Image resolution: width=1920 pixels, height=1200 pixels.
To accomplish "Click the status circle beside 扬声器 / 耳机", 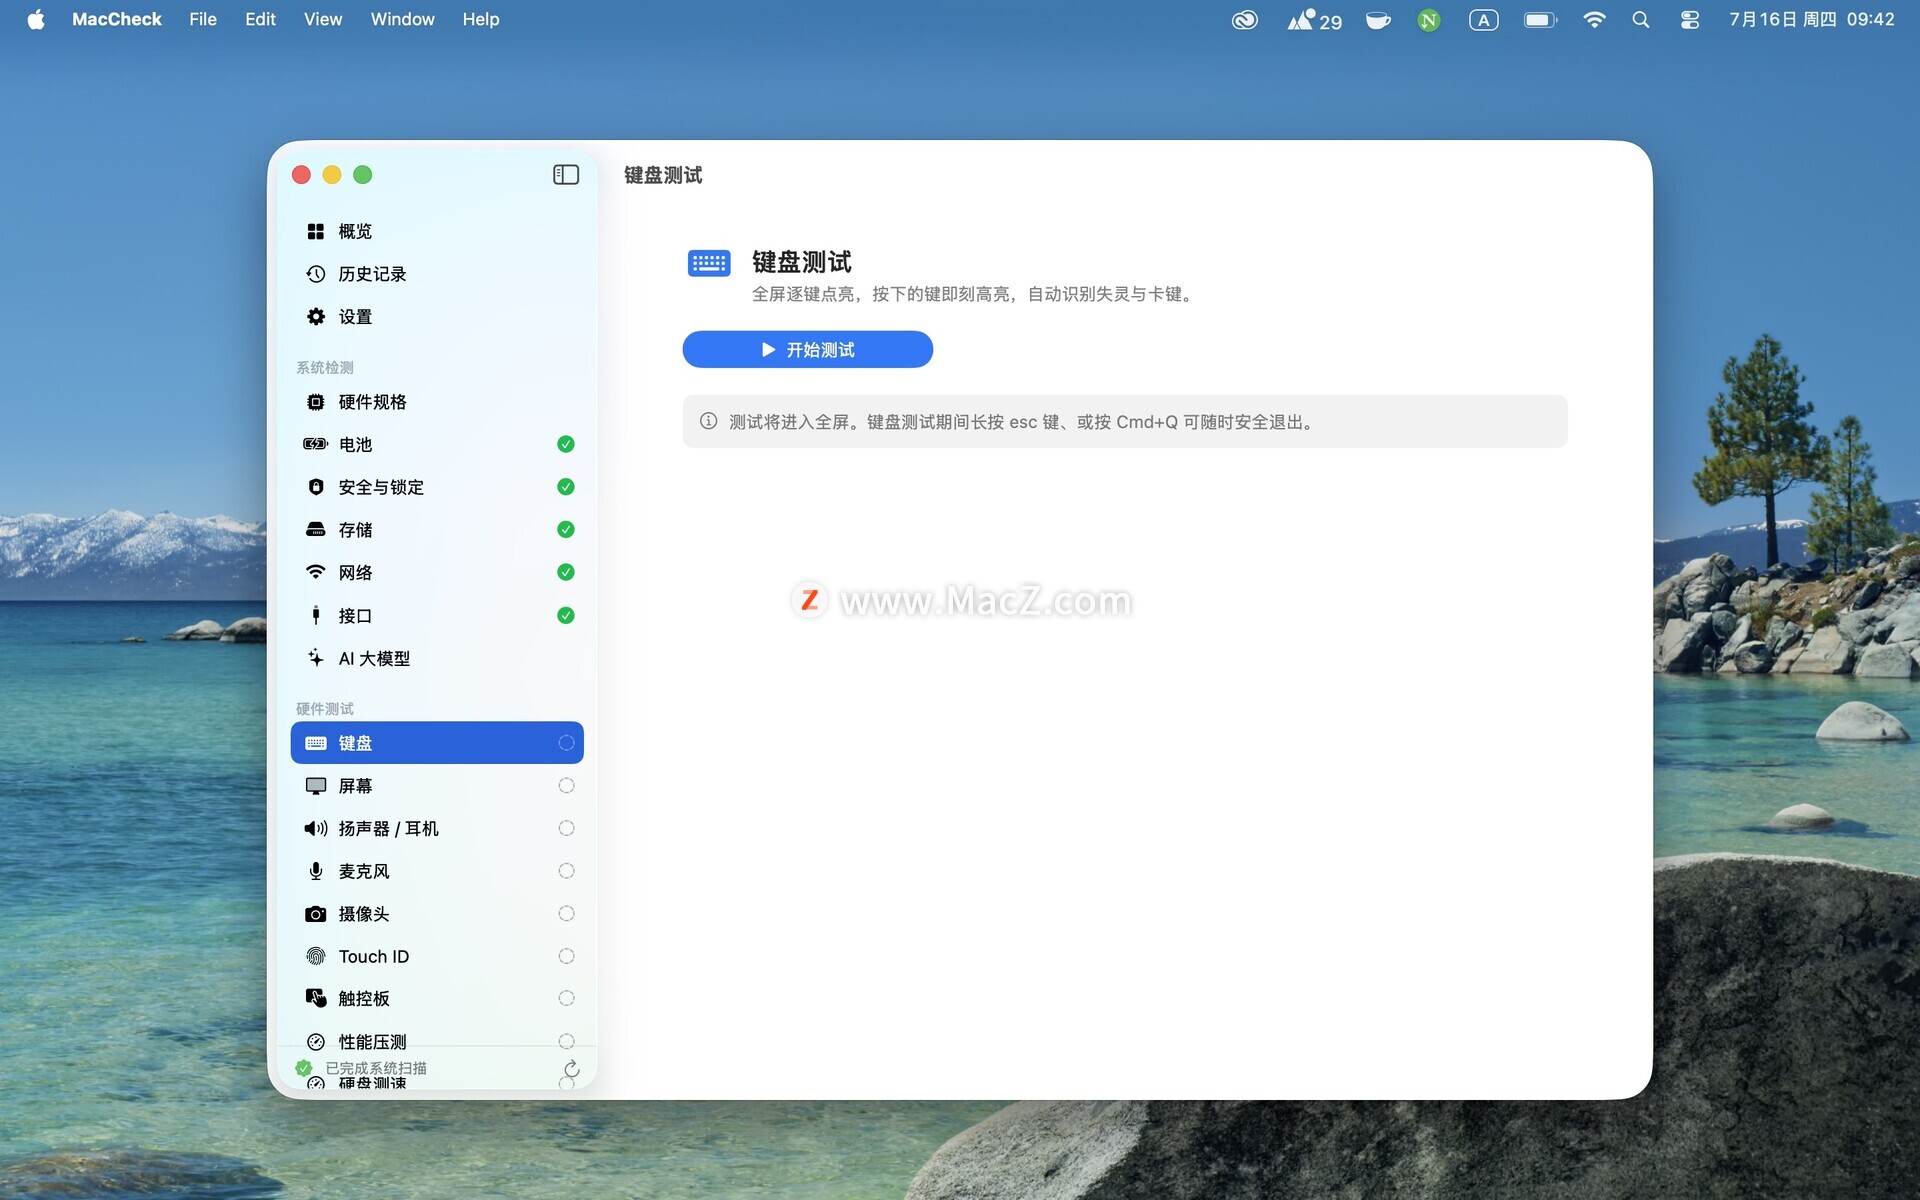I will 566,828.
